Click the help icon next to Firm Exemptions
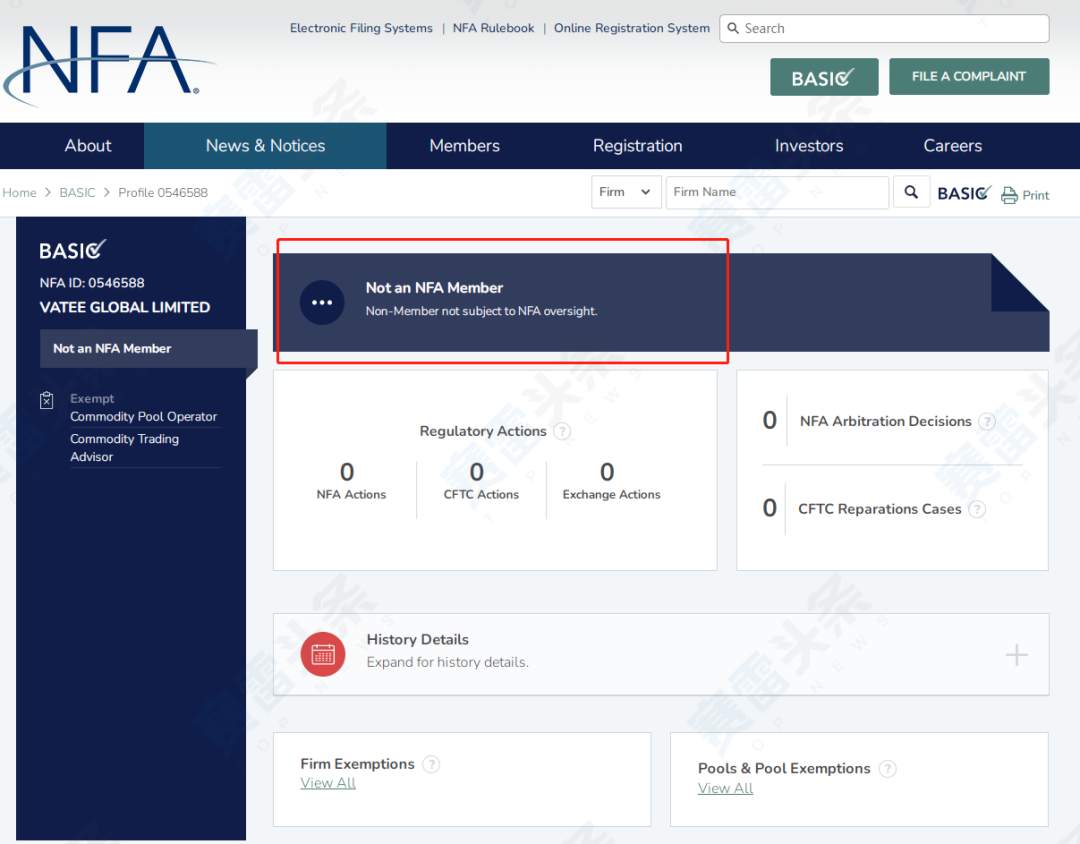1080x844 pixels. click(430, 764)
